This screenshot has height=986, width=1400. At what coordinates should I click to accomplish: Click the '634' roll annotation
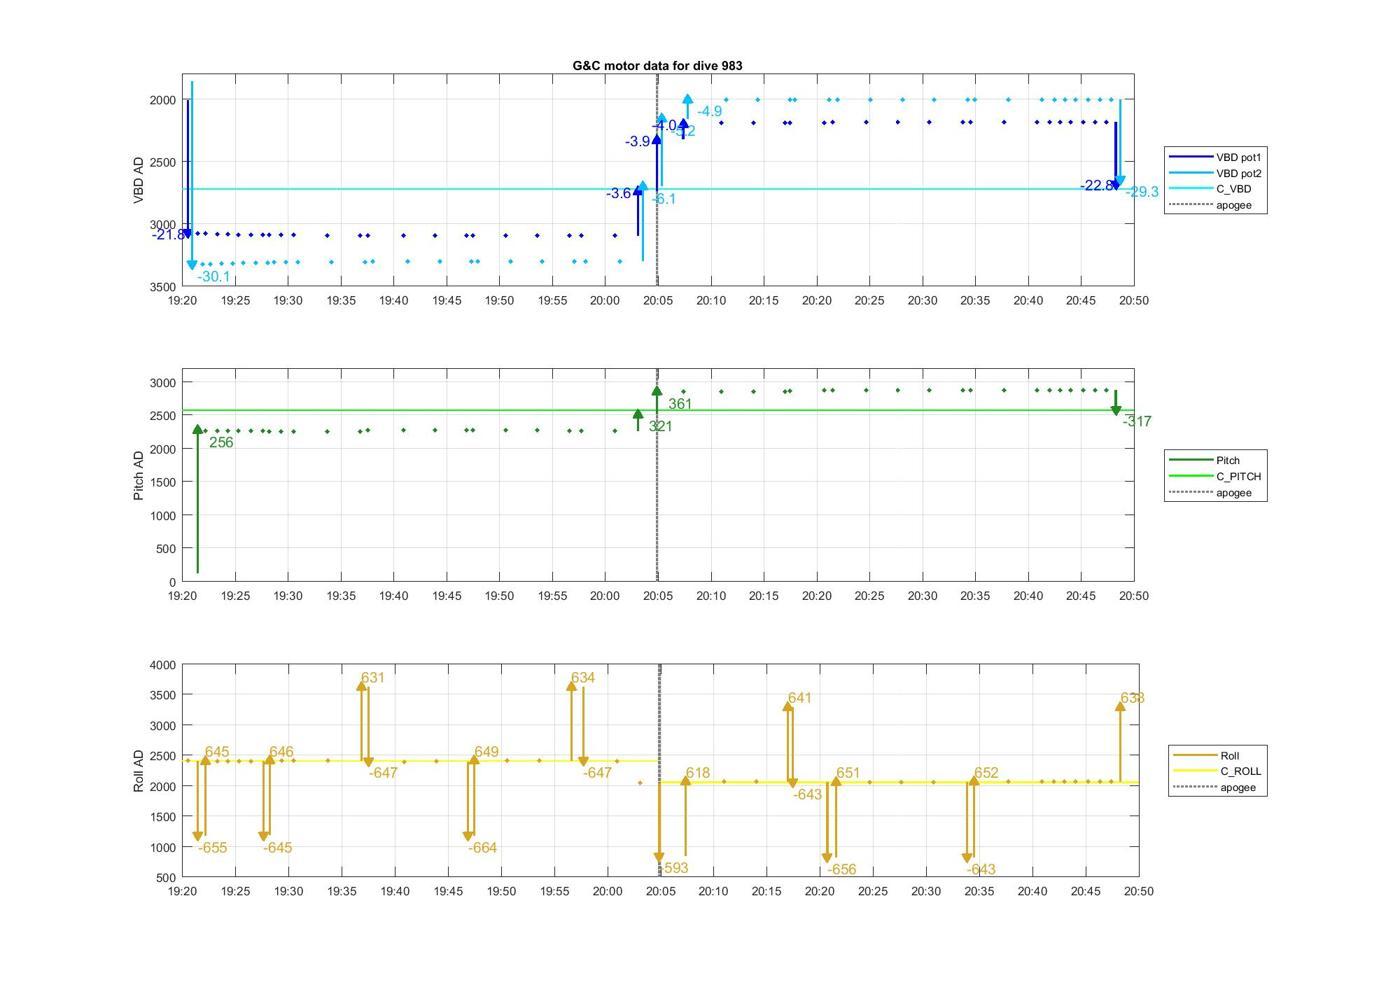(582, 677)
